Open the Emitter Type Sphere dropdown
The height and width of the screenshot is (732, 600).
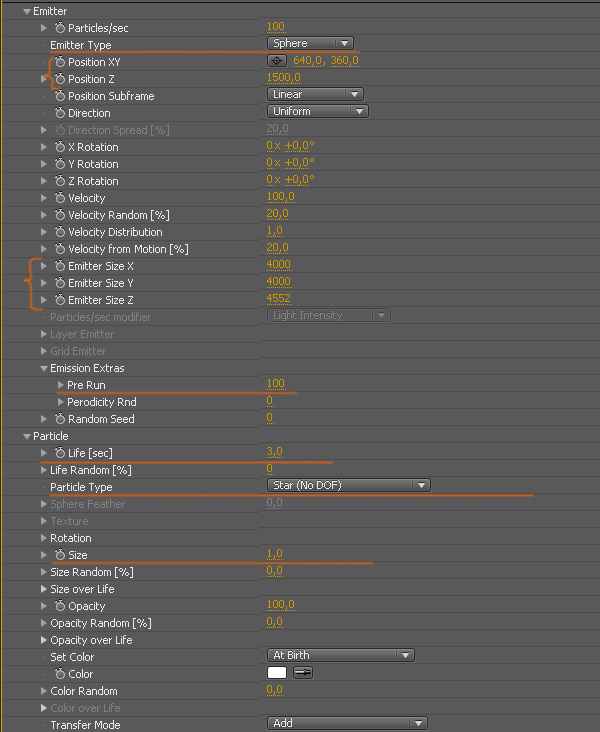[x=311, y=43]
